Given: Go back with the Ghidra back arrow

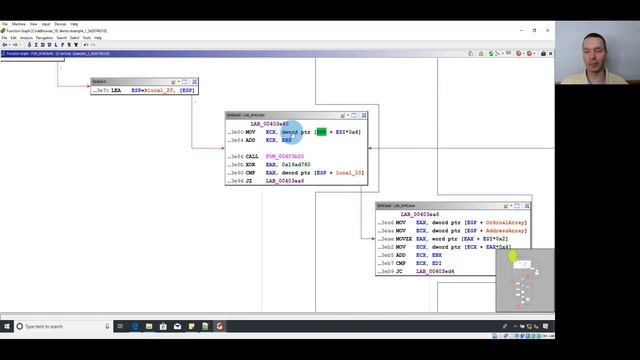Looking at the screenshot, I should point(4,45).
